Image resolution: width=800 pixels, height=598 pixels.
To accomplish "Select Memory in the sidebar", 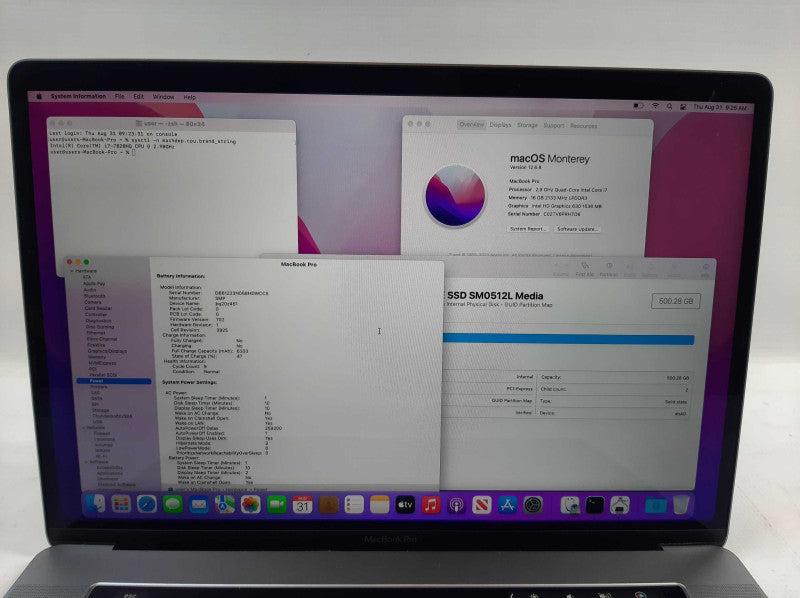I will [97, 357].
